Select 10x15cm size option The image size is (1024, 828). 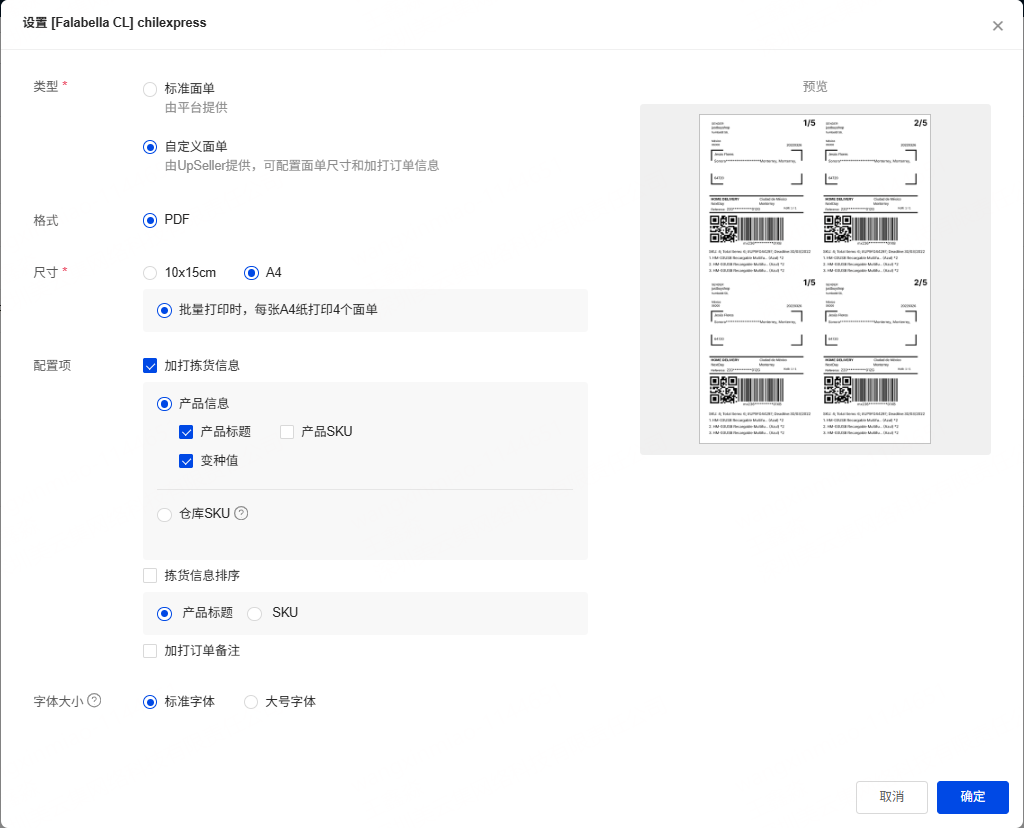tap(150, 273)
